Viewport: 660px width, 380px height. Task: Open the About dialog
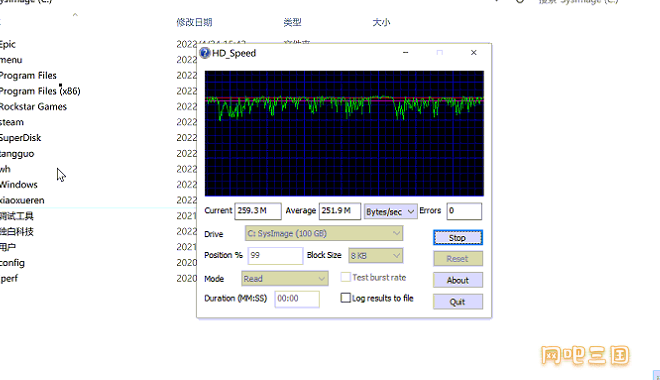(458, 280)
